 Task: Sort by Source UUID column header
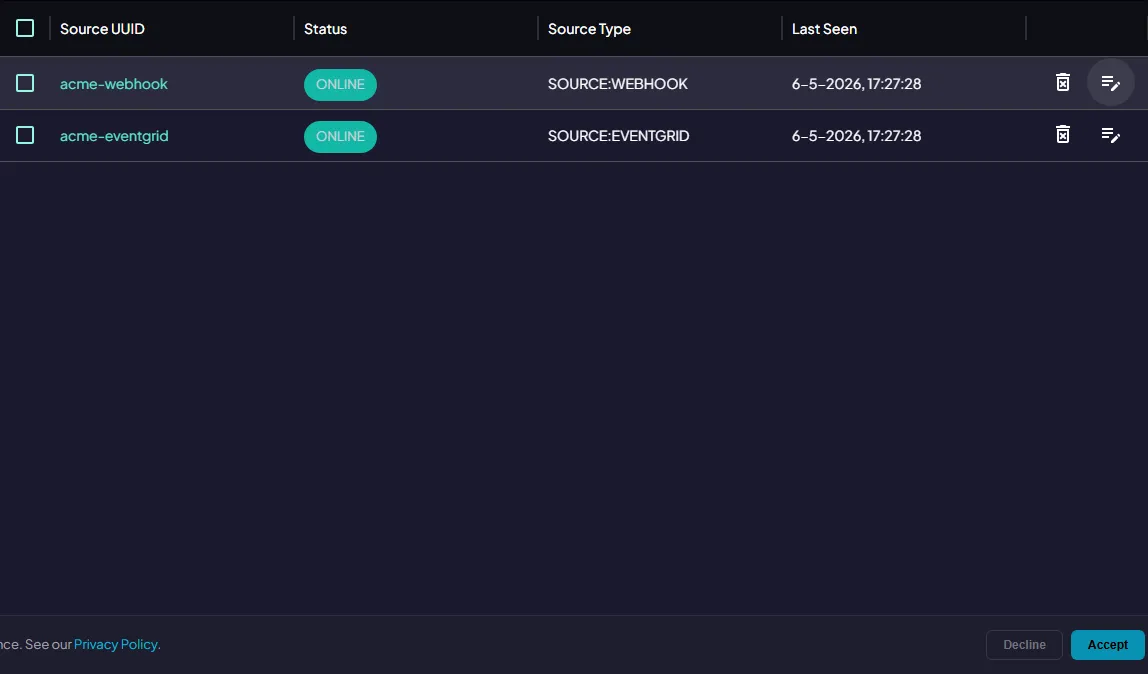pyautogui.click(x=102, y=29)
